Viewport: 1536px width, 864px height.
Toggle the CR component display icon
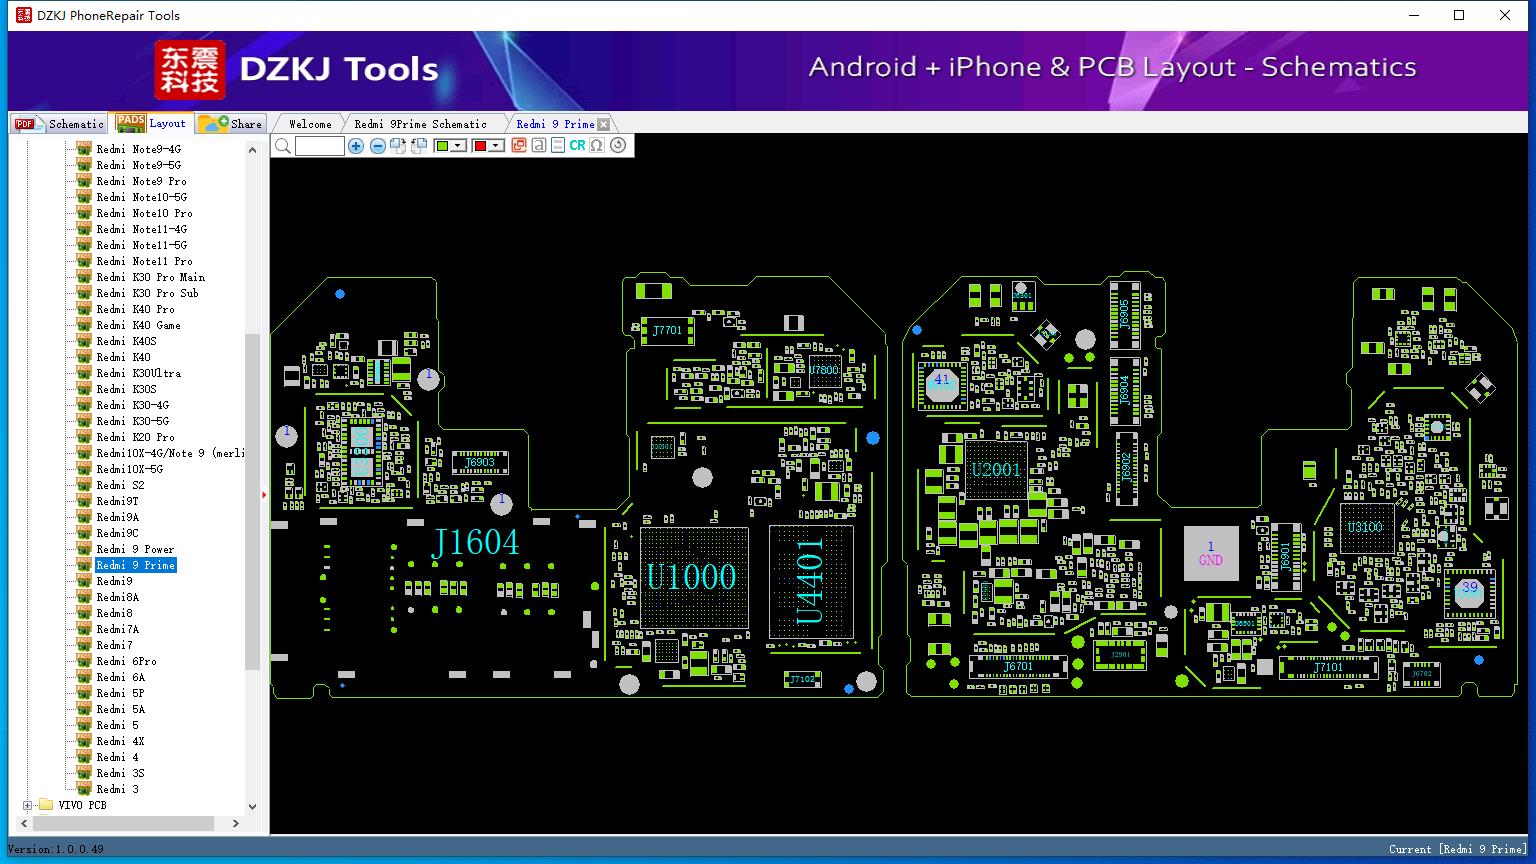point(577,146)
